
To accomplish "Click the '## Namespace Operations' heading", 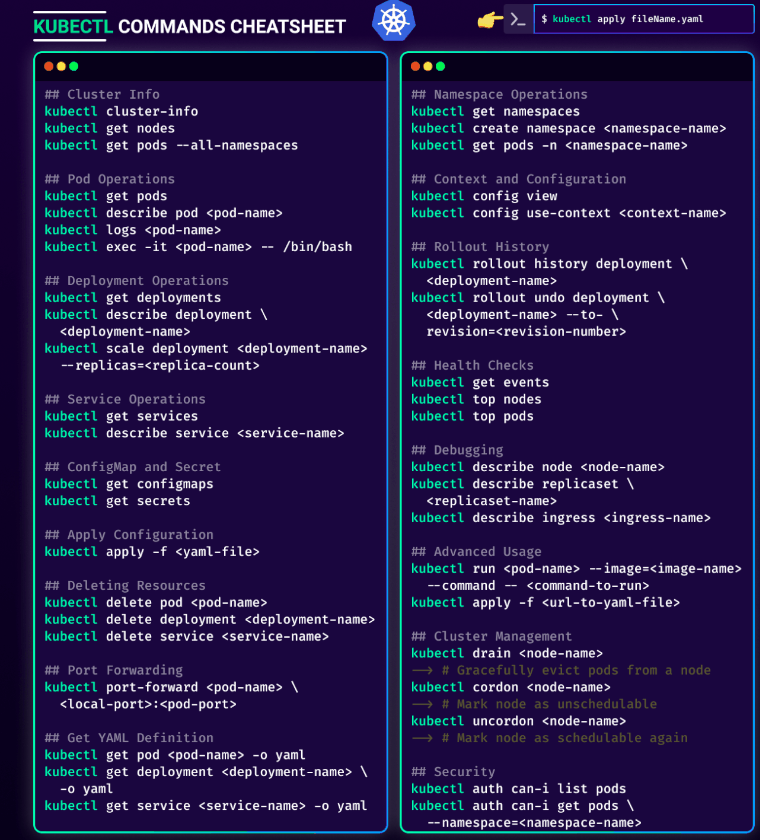I will [499, 94].
